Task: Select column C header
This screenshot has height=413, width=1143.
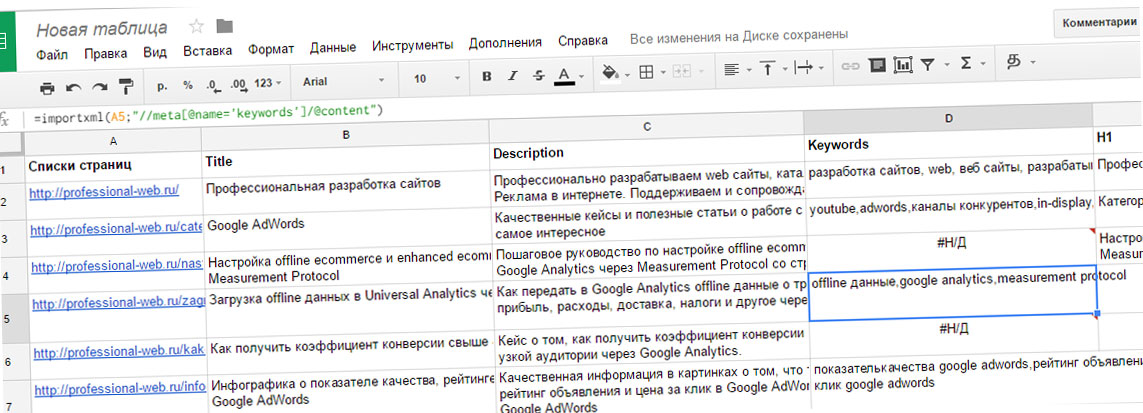Action: coord(647,125)
